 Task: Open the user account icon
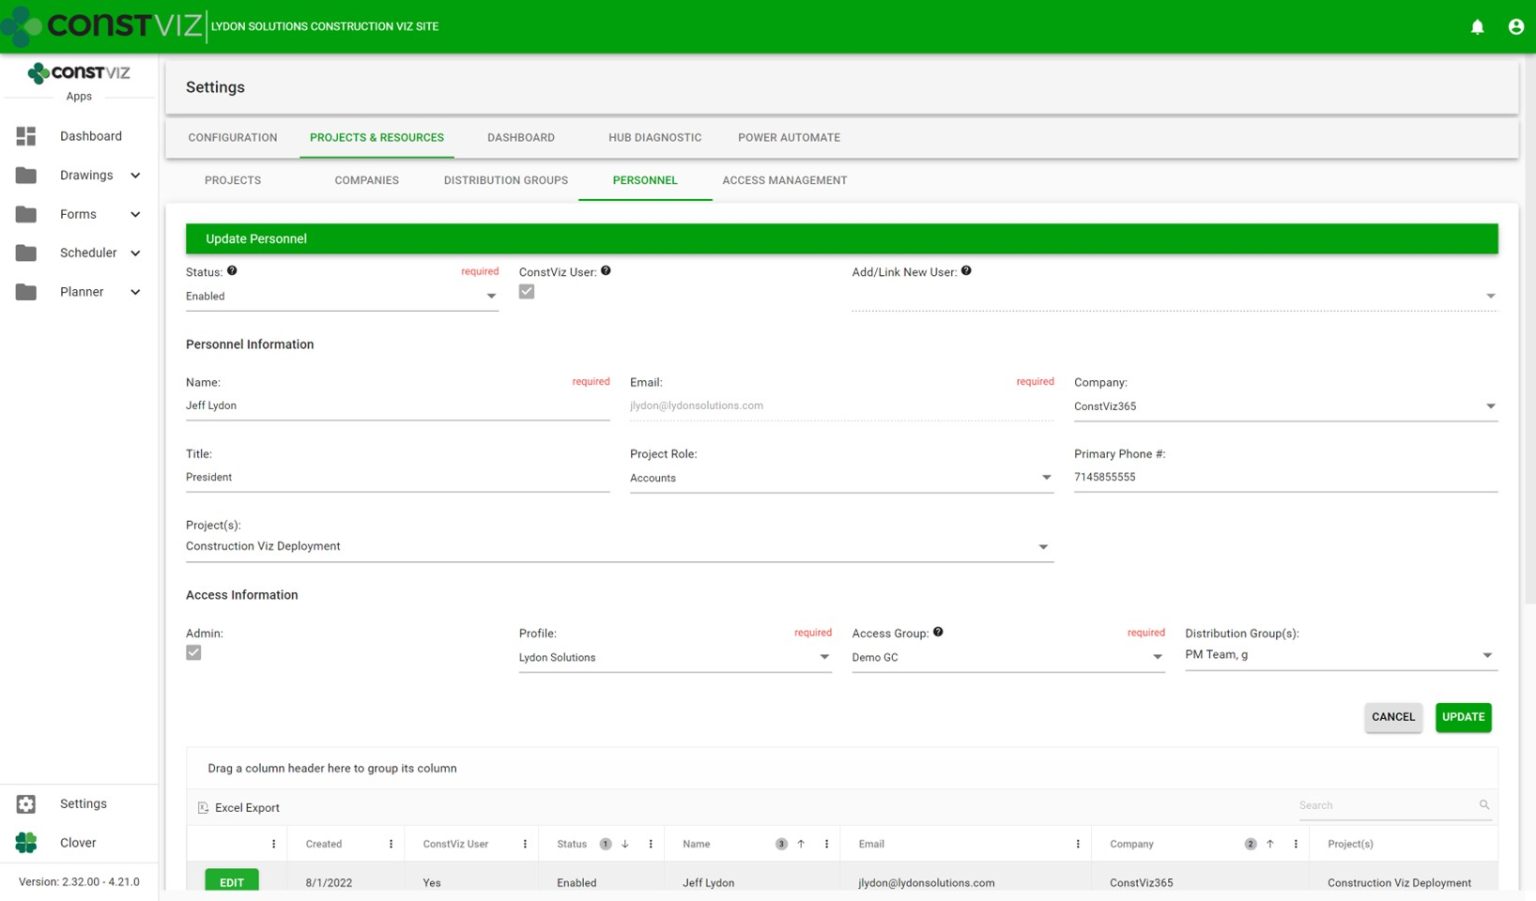pyautogui.click(x=1515, y=27)
